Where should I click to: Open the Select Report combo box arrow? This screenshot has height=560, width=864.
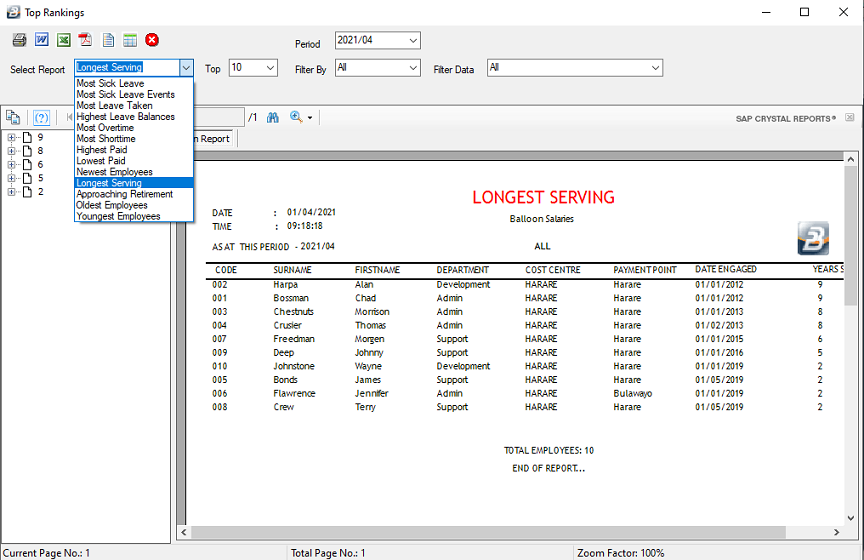[x=186, y=68]
